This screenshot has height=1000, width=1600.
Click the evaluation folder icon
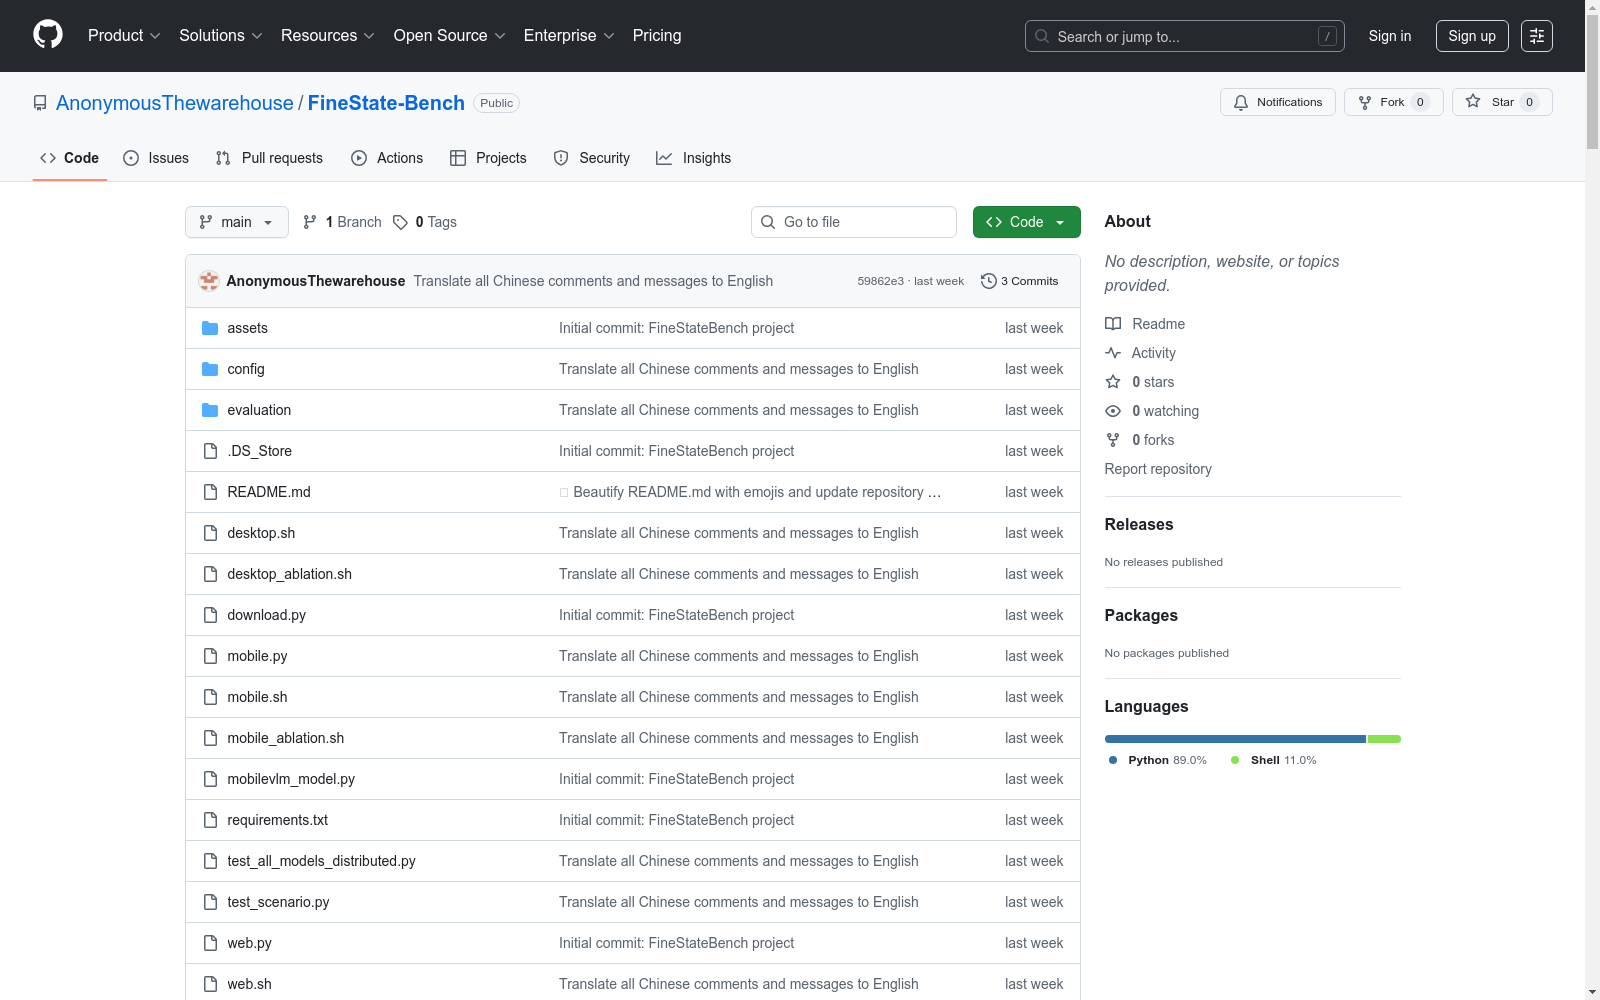coord(210,410)
